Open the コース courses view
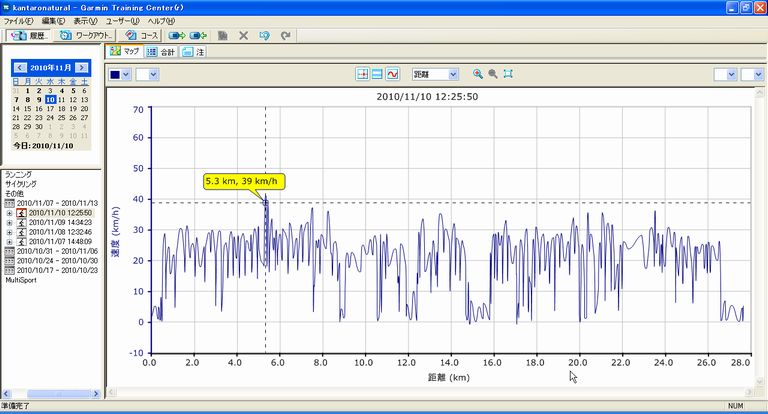This screenshot has width=768, height=414. click(142, 35)
